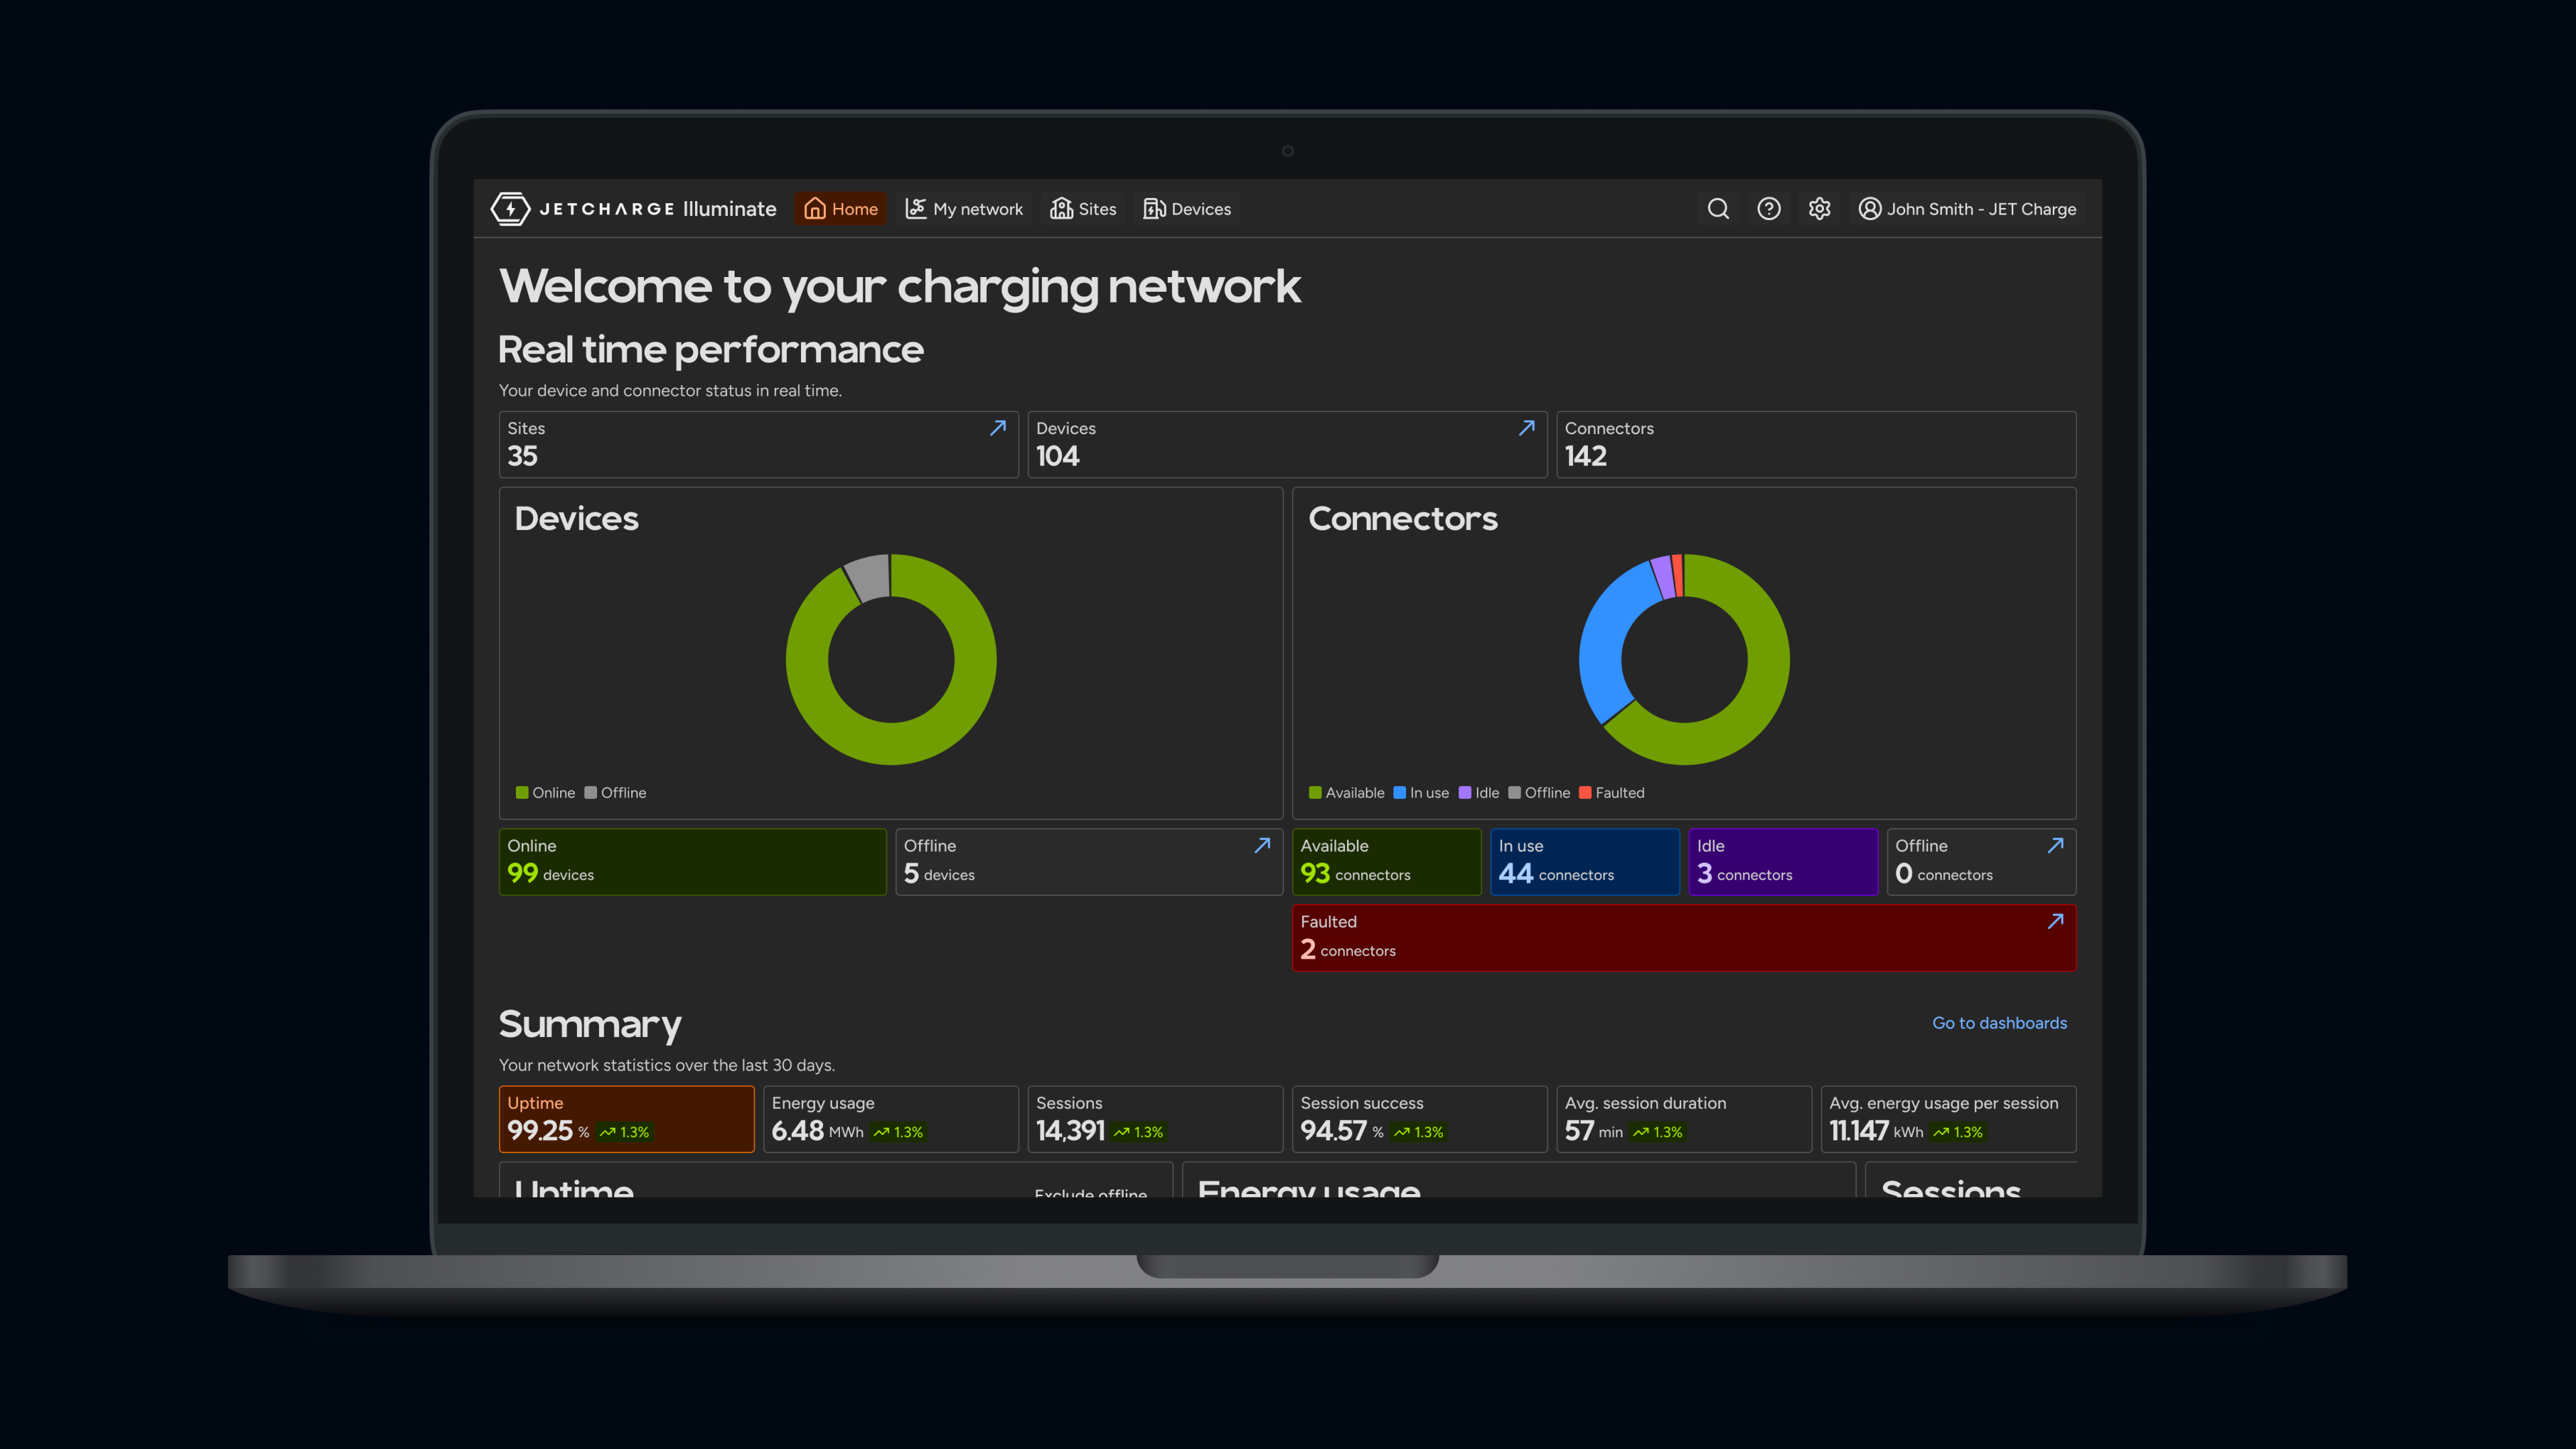Open Devices card arrow link
Viewport: 2576px width, 1449px height.
click(1527, 428)
